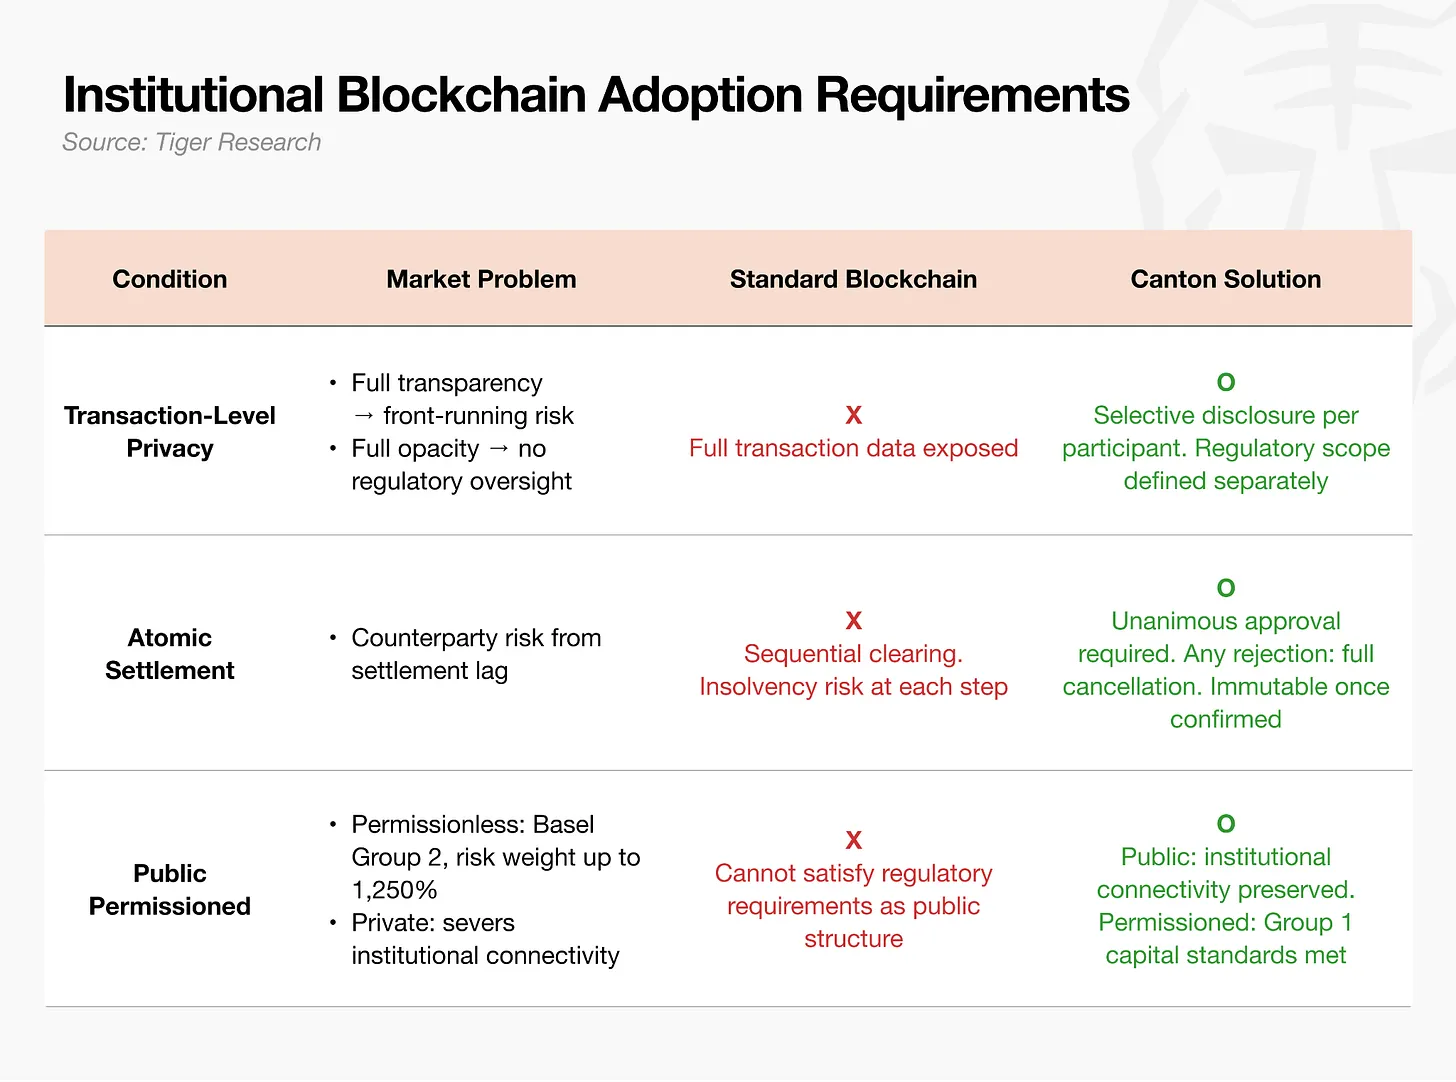Viewport: 1456px width, 1082px height.
Task: Click the Atomic Settlement row label
Action: coord(170,654)
